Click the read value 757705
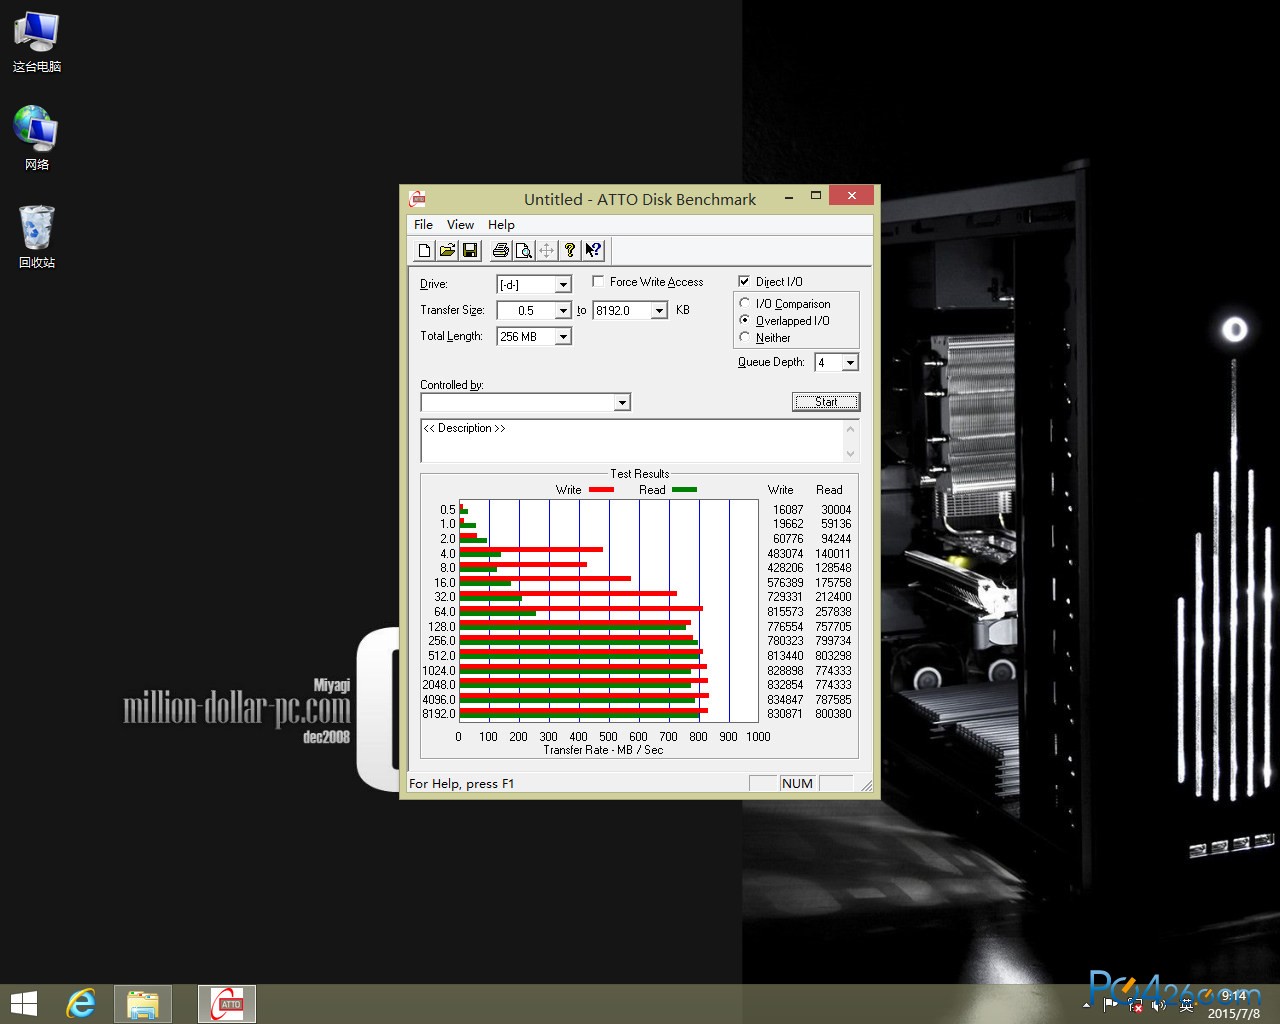The width and height of the screenshot is (1280, 1024). pos(833,627)
